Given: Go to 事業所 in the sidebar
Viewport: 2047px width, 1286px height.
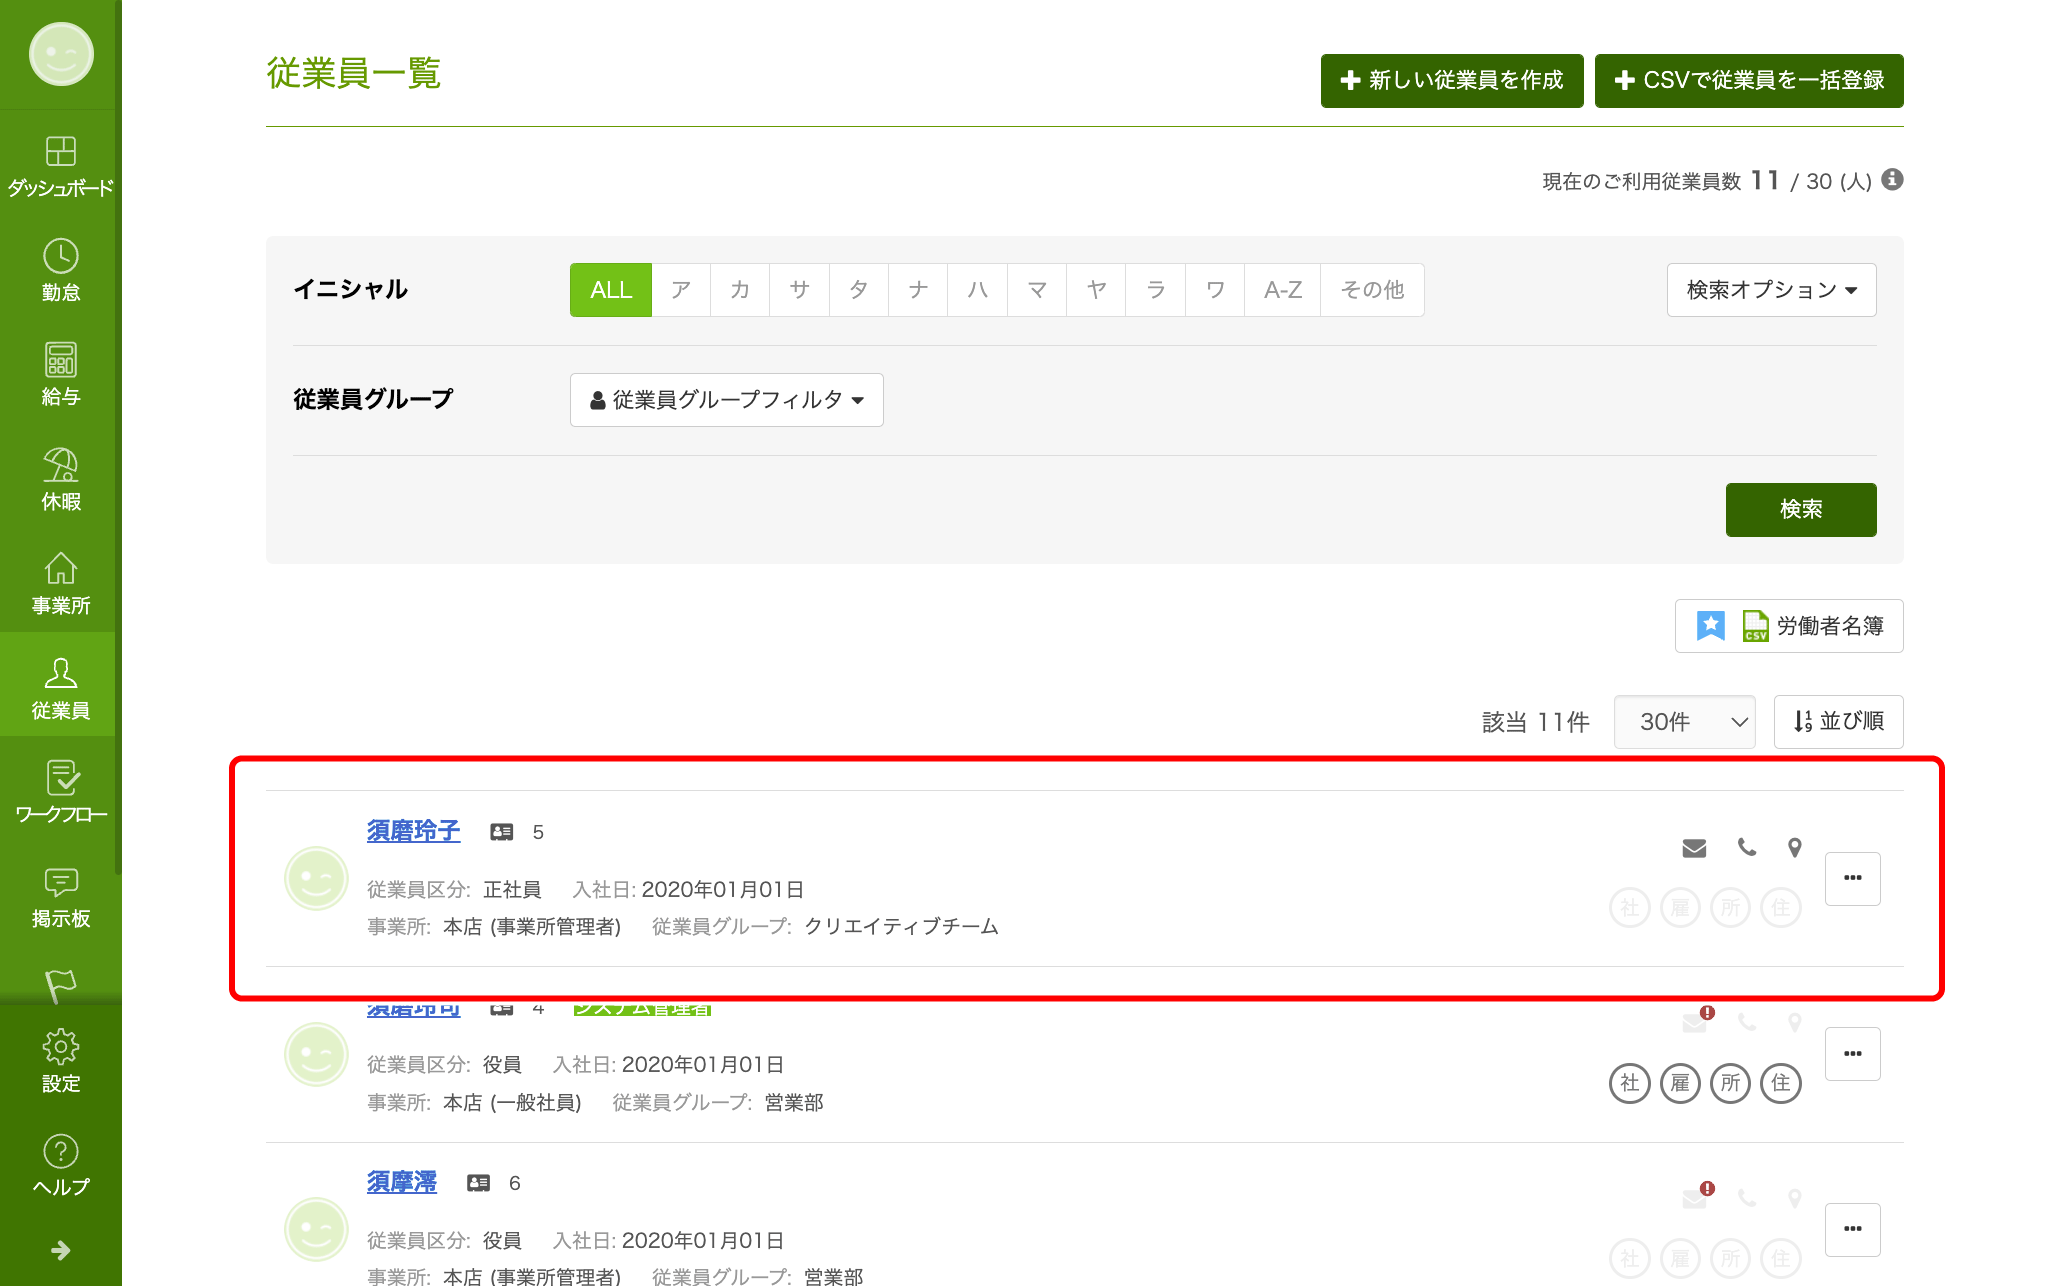Looking at the screenshot, I should coord(60,583).
